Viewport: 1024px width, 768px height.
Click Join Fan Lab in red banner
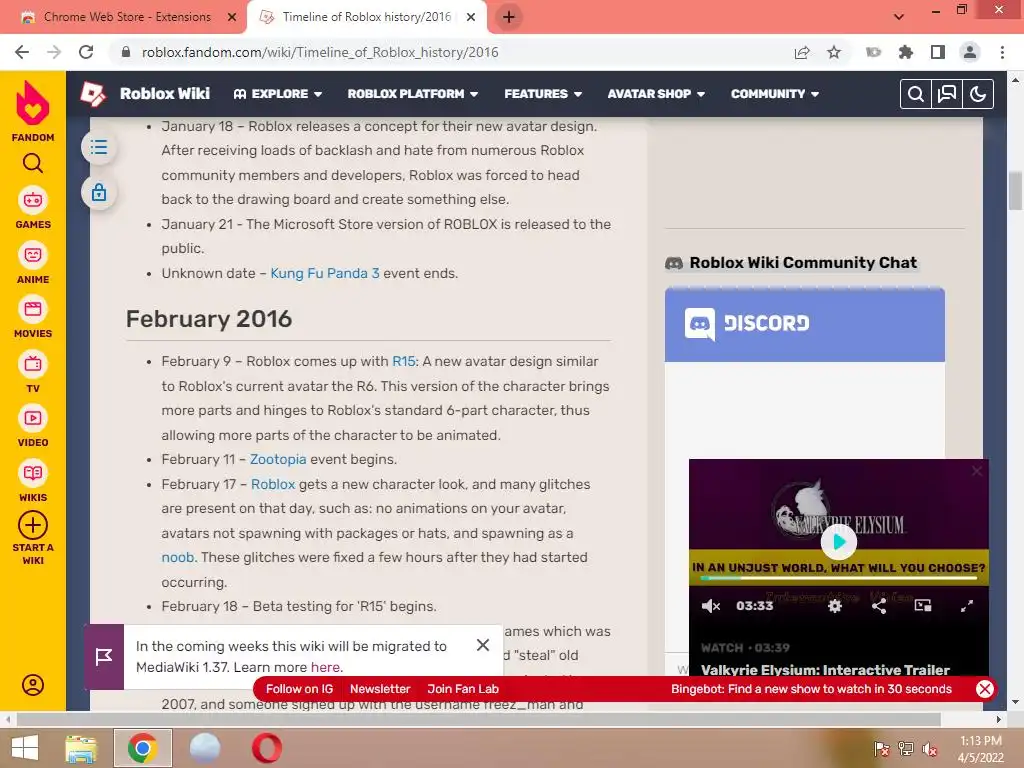(463, 688)
